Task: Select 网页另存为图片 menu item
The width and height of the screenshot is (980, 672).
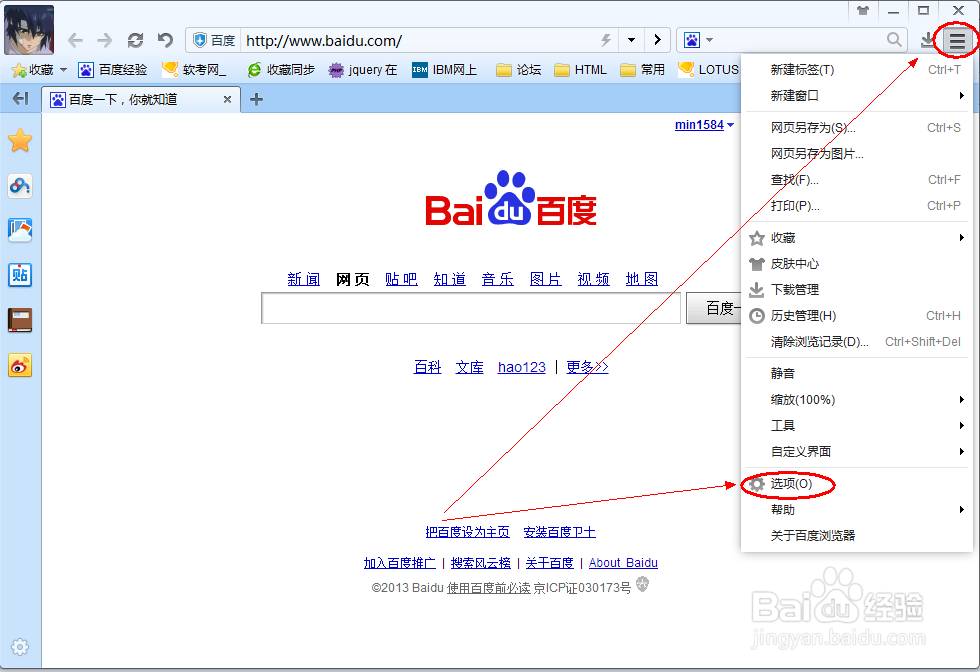Action: tap(856, 154)
